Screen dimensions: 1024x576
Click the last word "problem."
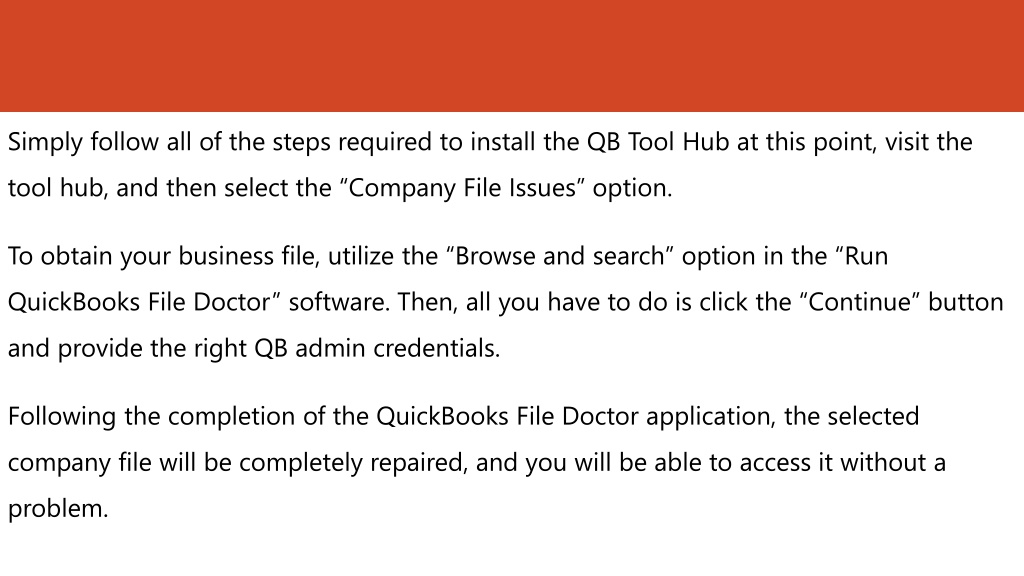coord(57,509)
